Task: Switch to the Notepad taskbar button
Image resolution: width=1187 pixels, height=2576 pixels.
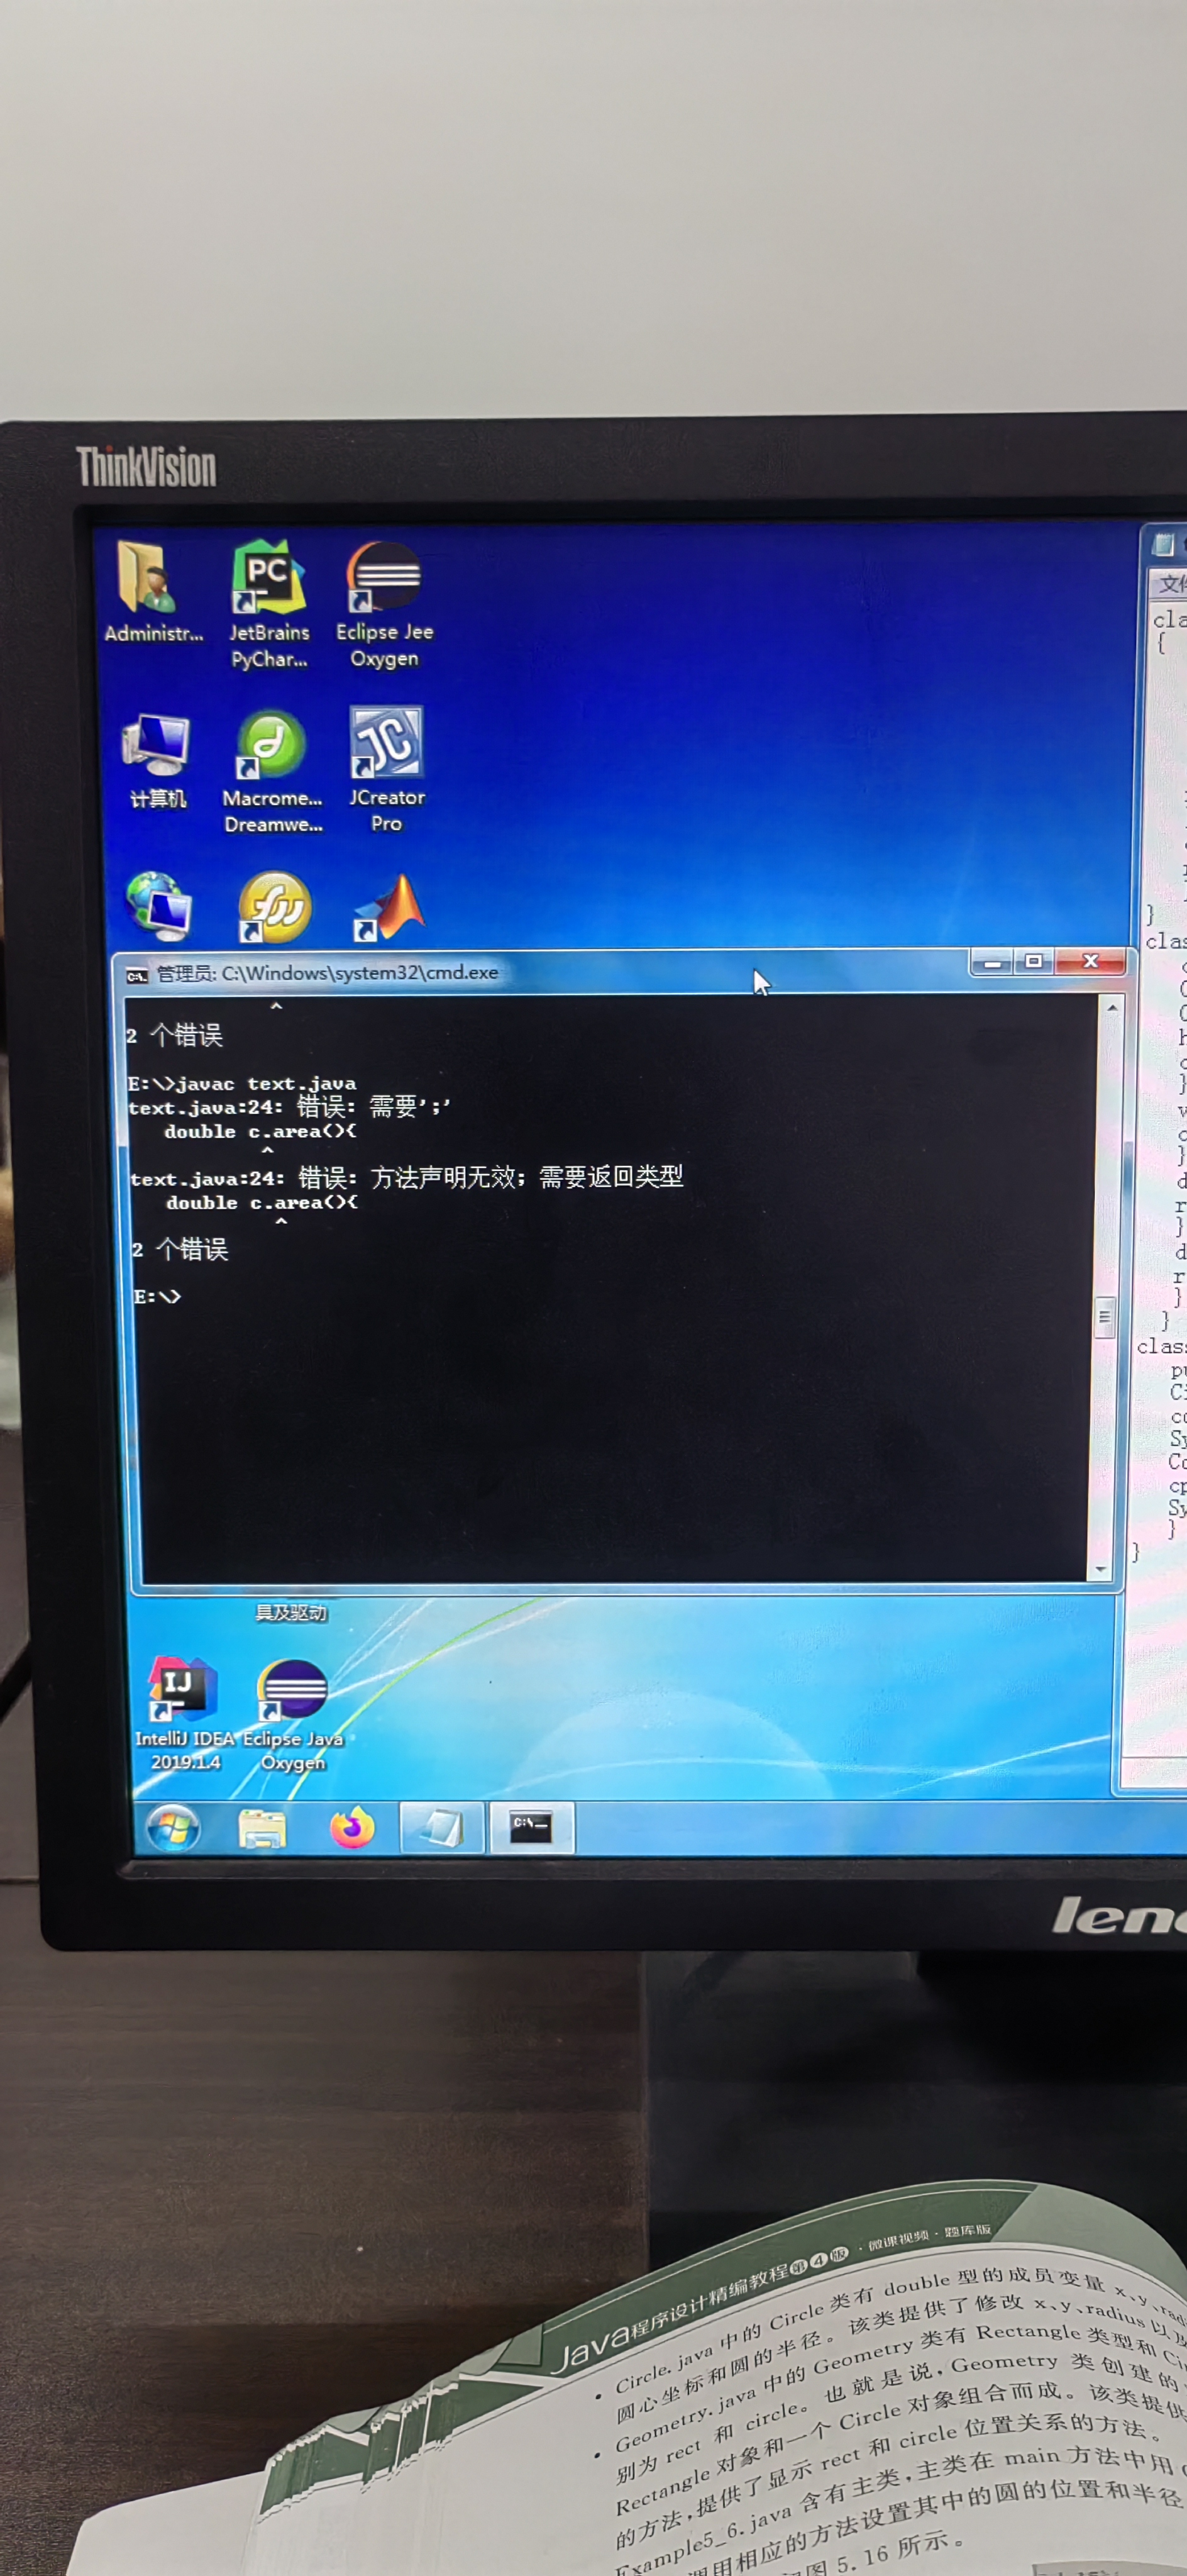Action: point(441,1828)
